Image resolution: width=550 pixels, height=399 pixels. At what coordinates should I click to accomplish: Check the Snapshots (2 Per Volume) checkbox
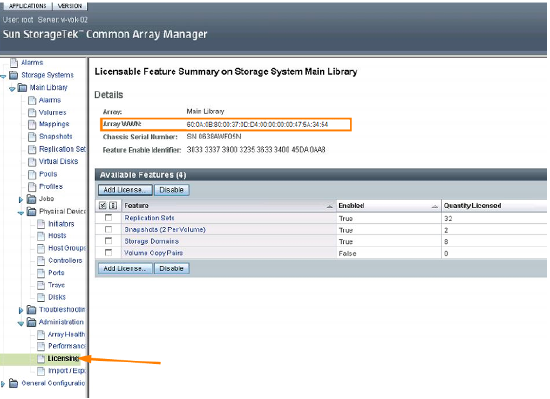pyautogui.click(x=108, y=229)
